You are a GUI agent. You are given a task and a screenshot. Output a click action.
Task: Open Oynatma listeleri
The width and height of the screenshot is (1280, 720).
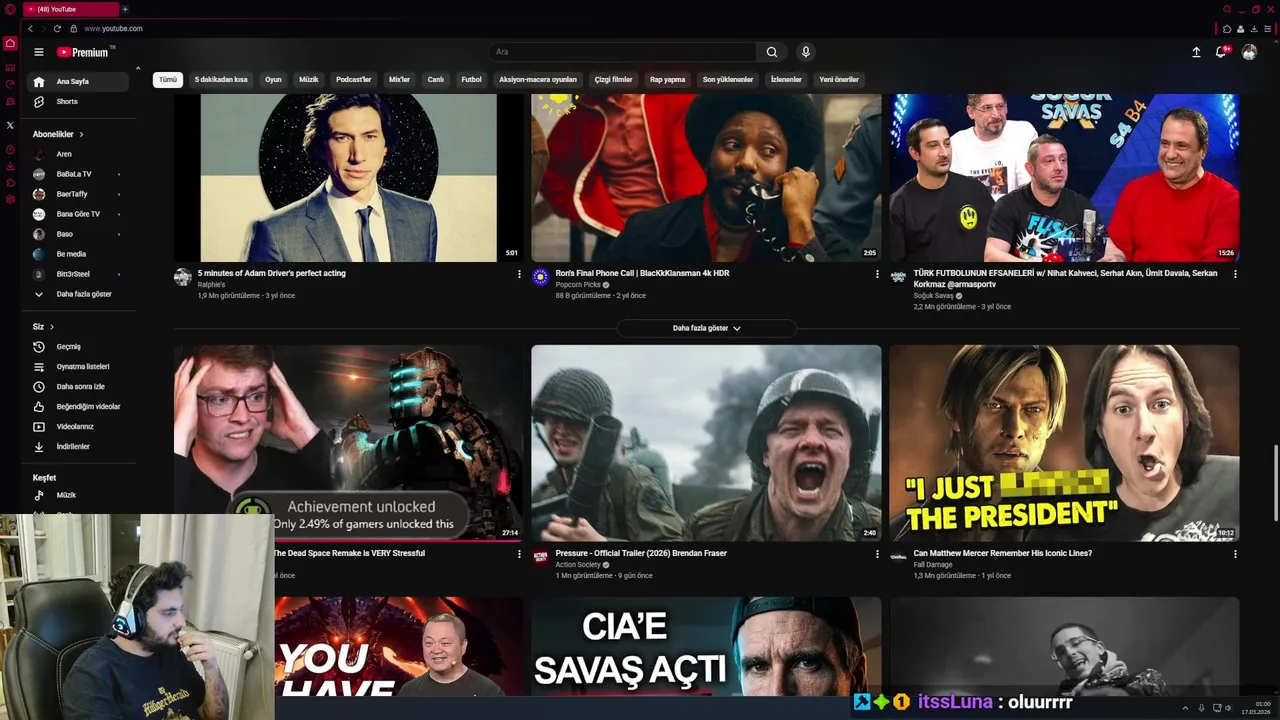(x=78, y=367)
